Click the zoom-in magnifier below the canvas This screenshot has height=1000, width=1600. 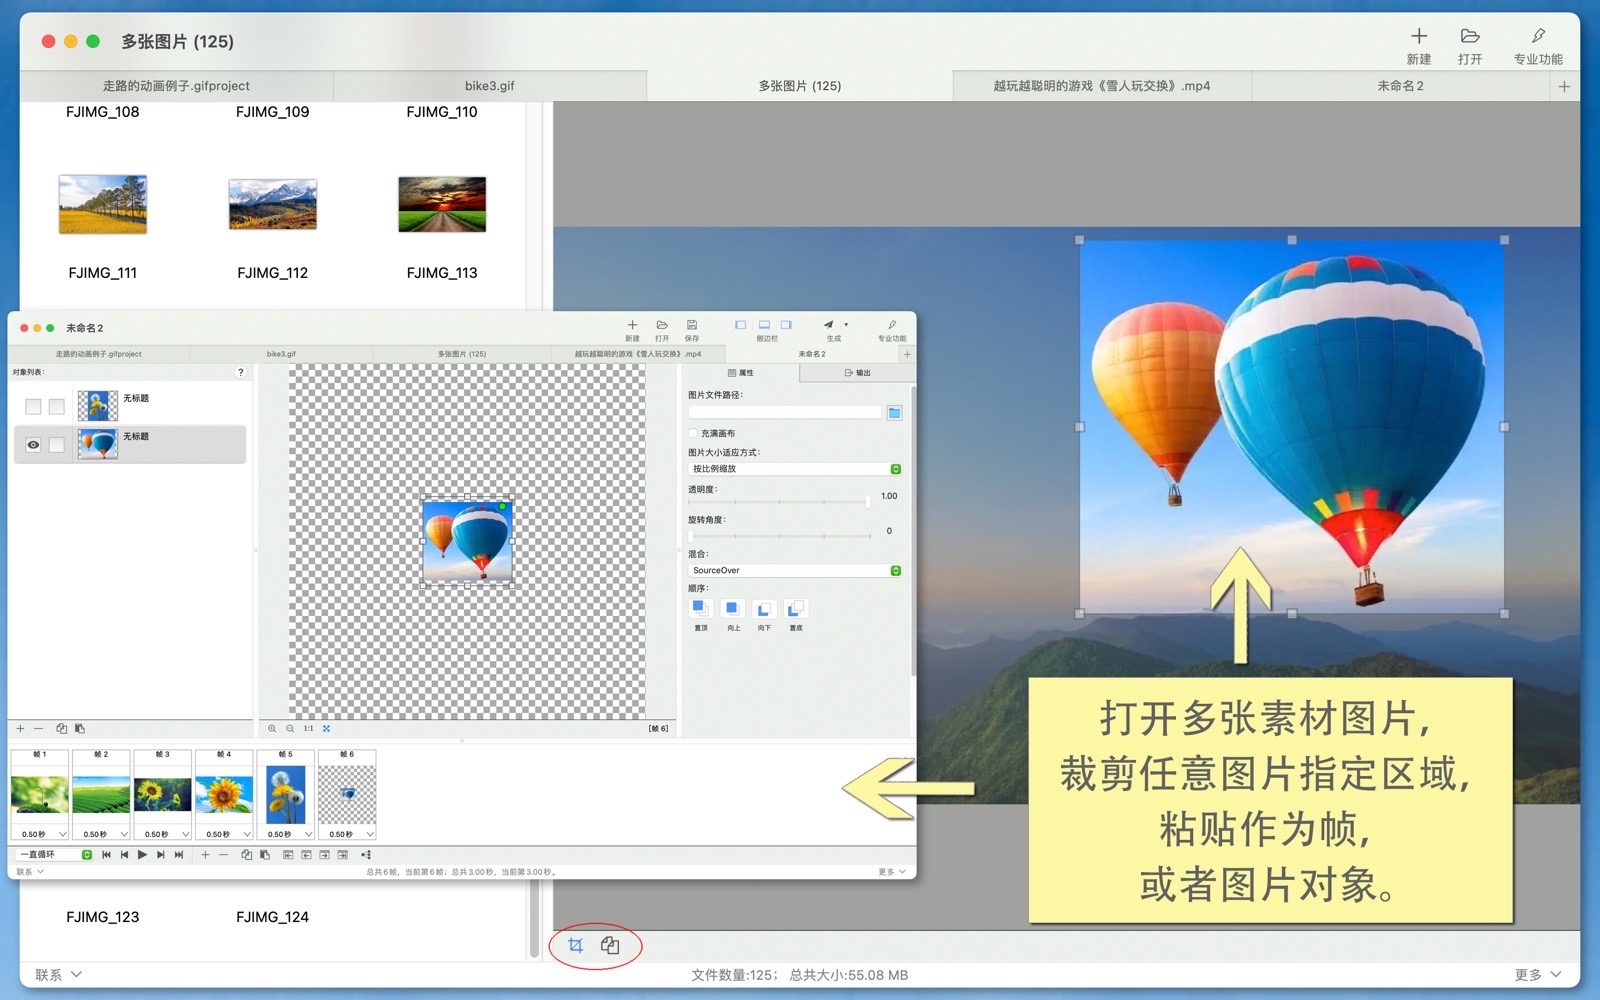click(272, 729)
